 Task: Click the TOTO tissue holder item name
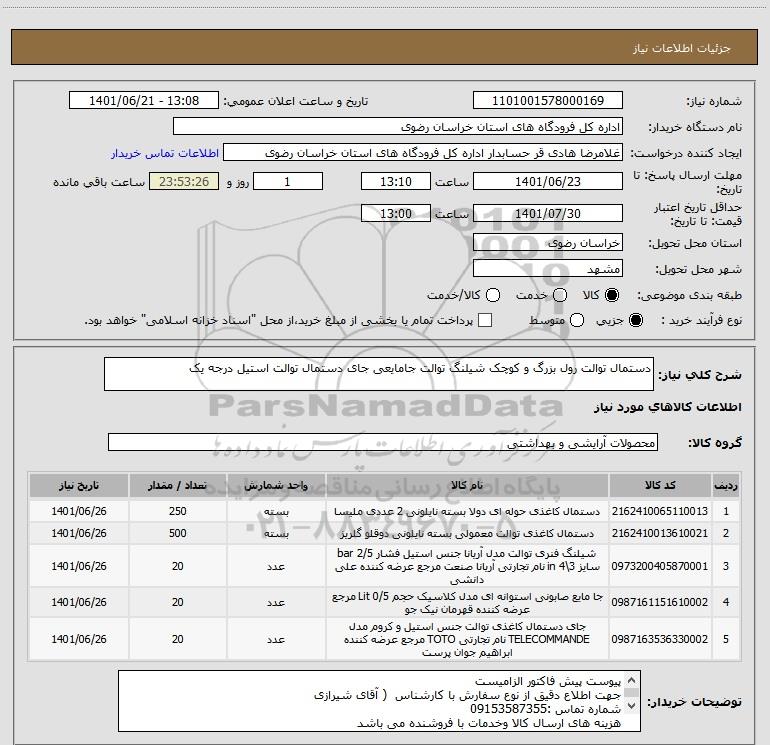pyautogui.click(x=467, y=639)
